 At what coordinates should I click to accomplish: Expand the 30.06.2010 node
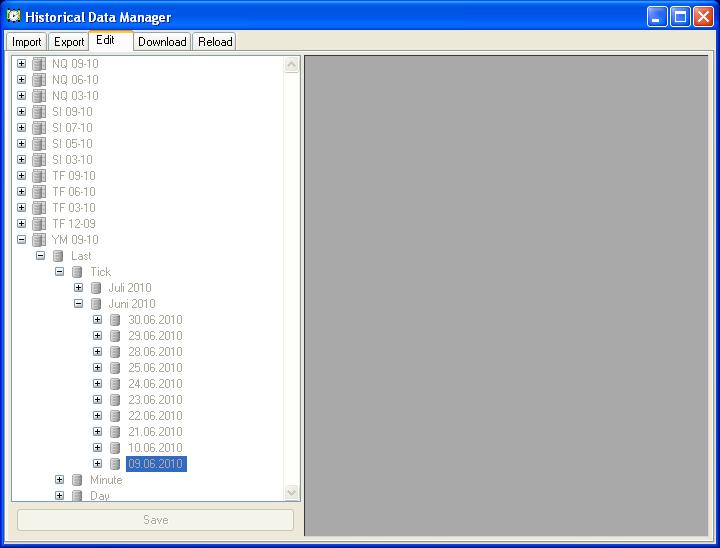pos(97,319)
